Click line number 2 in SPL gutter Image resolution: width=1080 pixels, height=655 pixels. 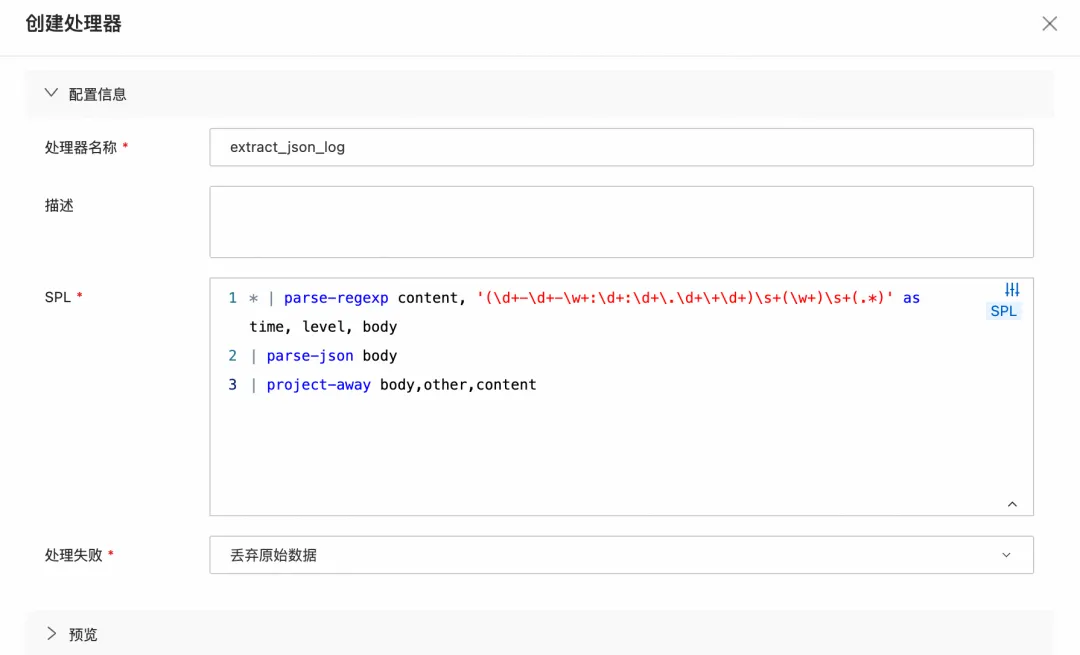[x=232, y=356]
